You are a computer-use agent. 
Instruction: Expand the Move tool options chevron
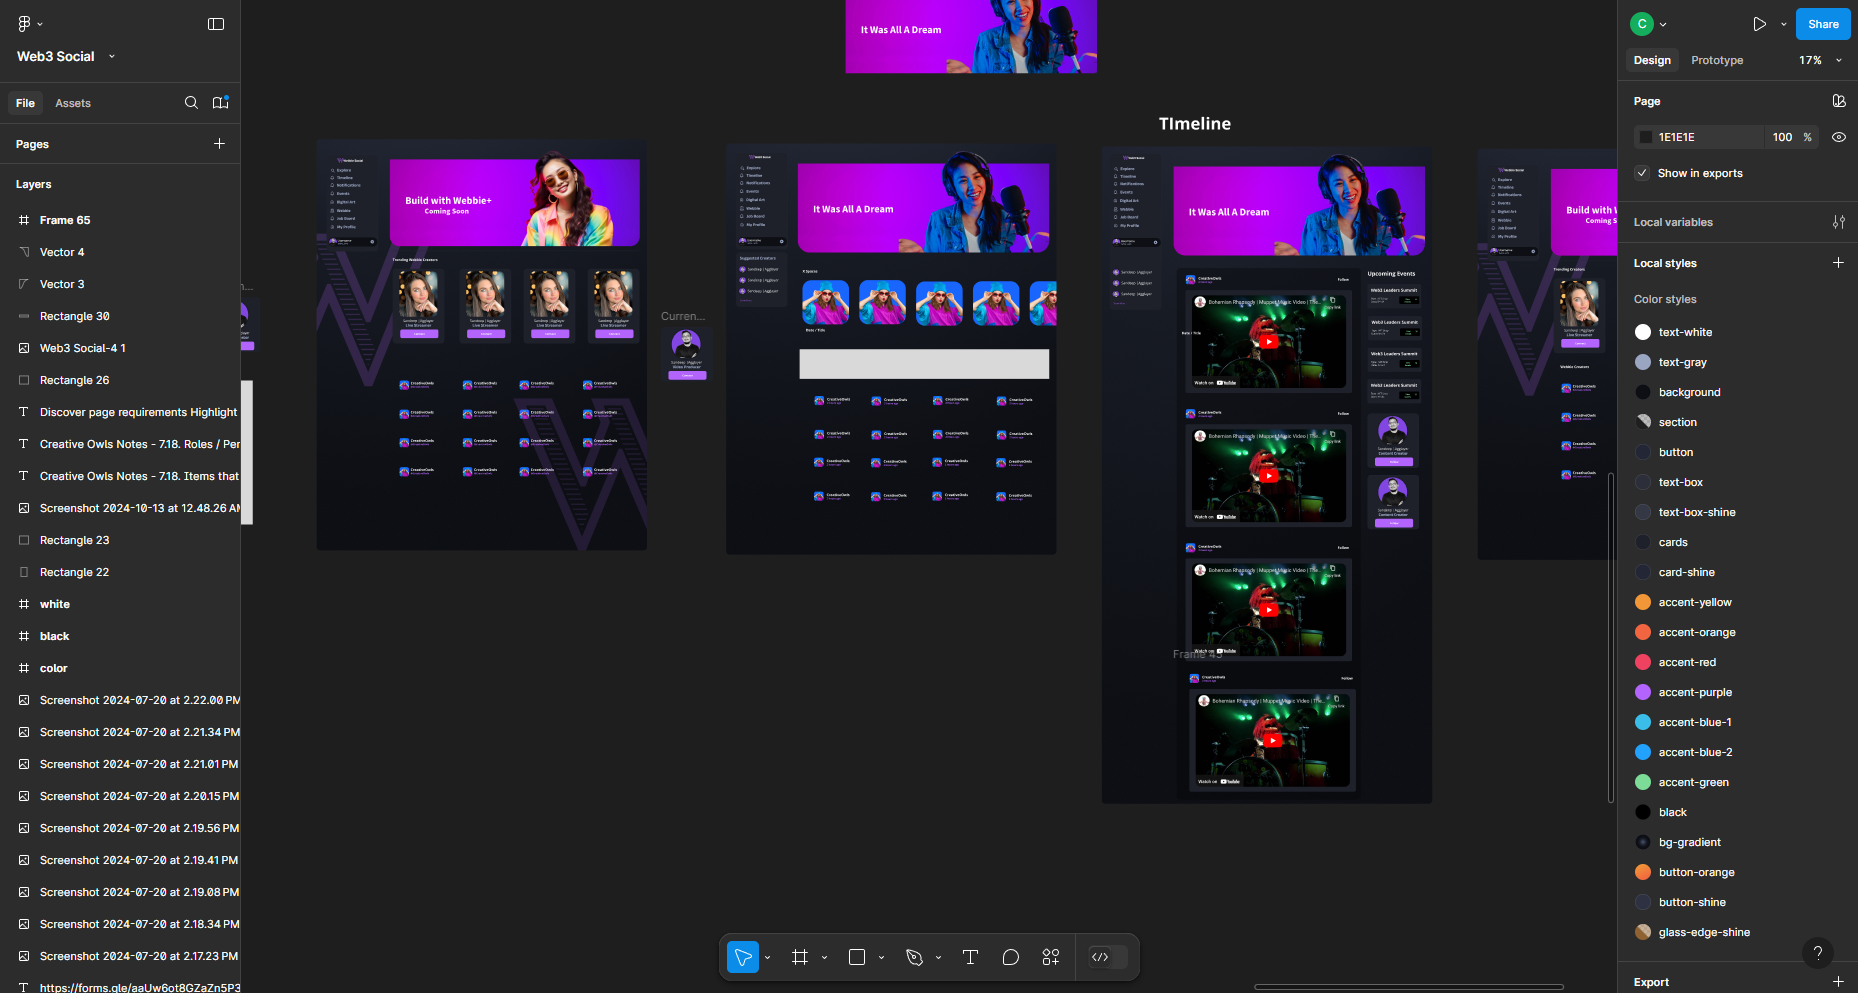pyautogui.click(x=767, y=958)
